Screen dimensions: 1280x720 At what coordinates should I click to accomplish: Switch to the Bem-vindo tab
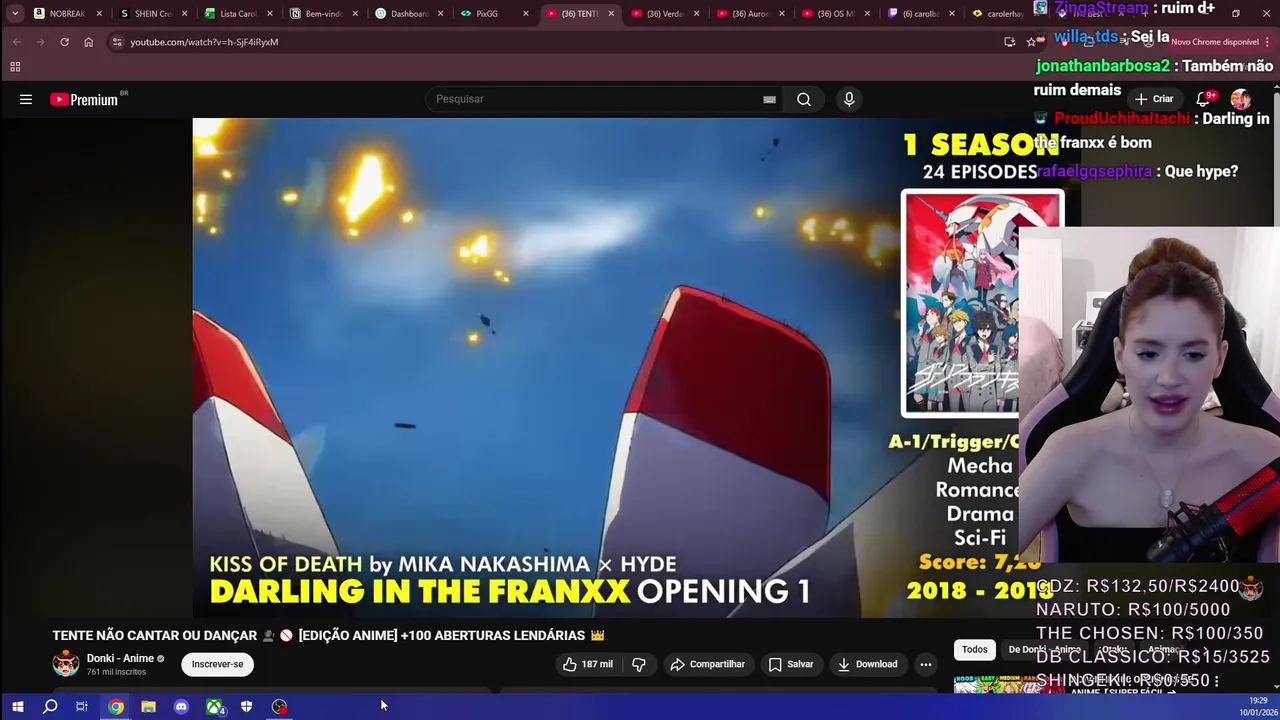[x=324, y=13]
